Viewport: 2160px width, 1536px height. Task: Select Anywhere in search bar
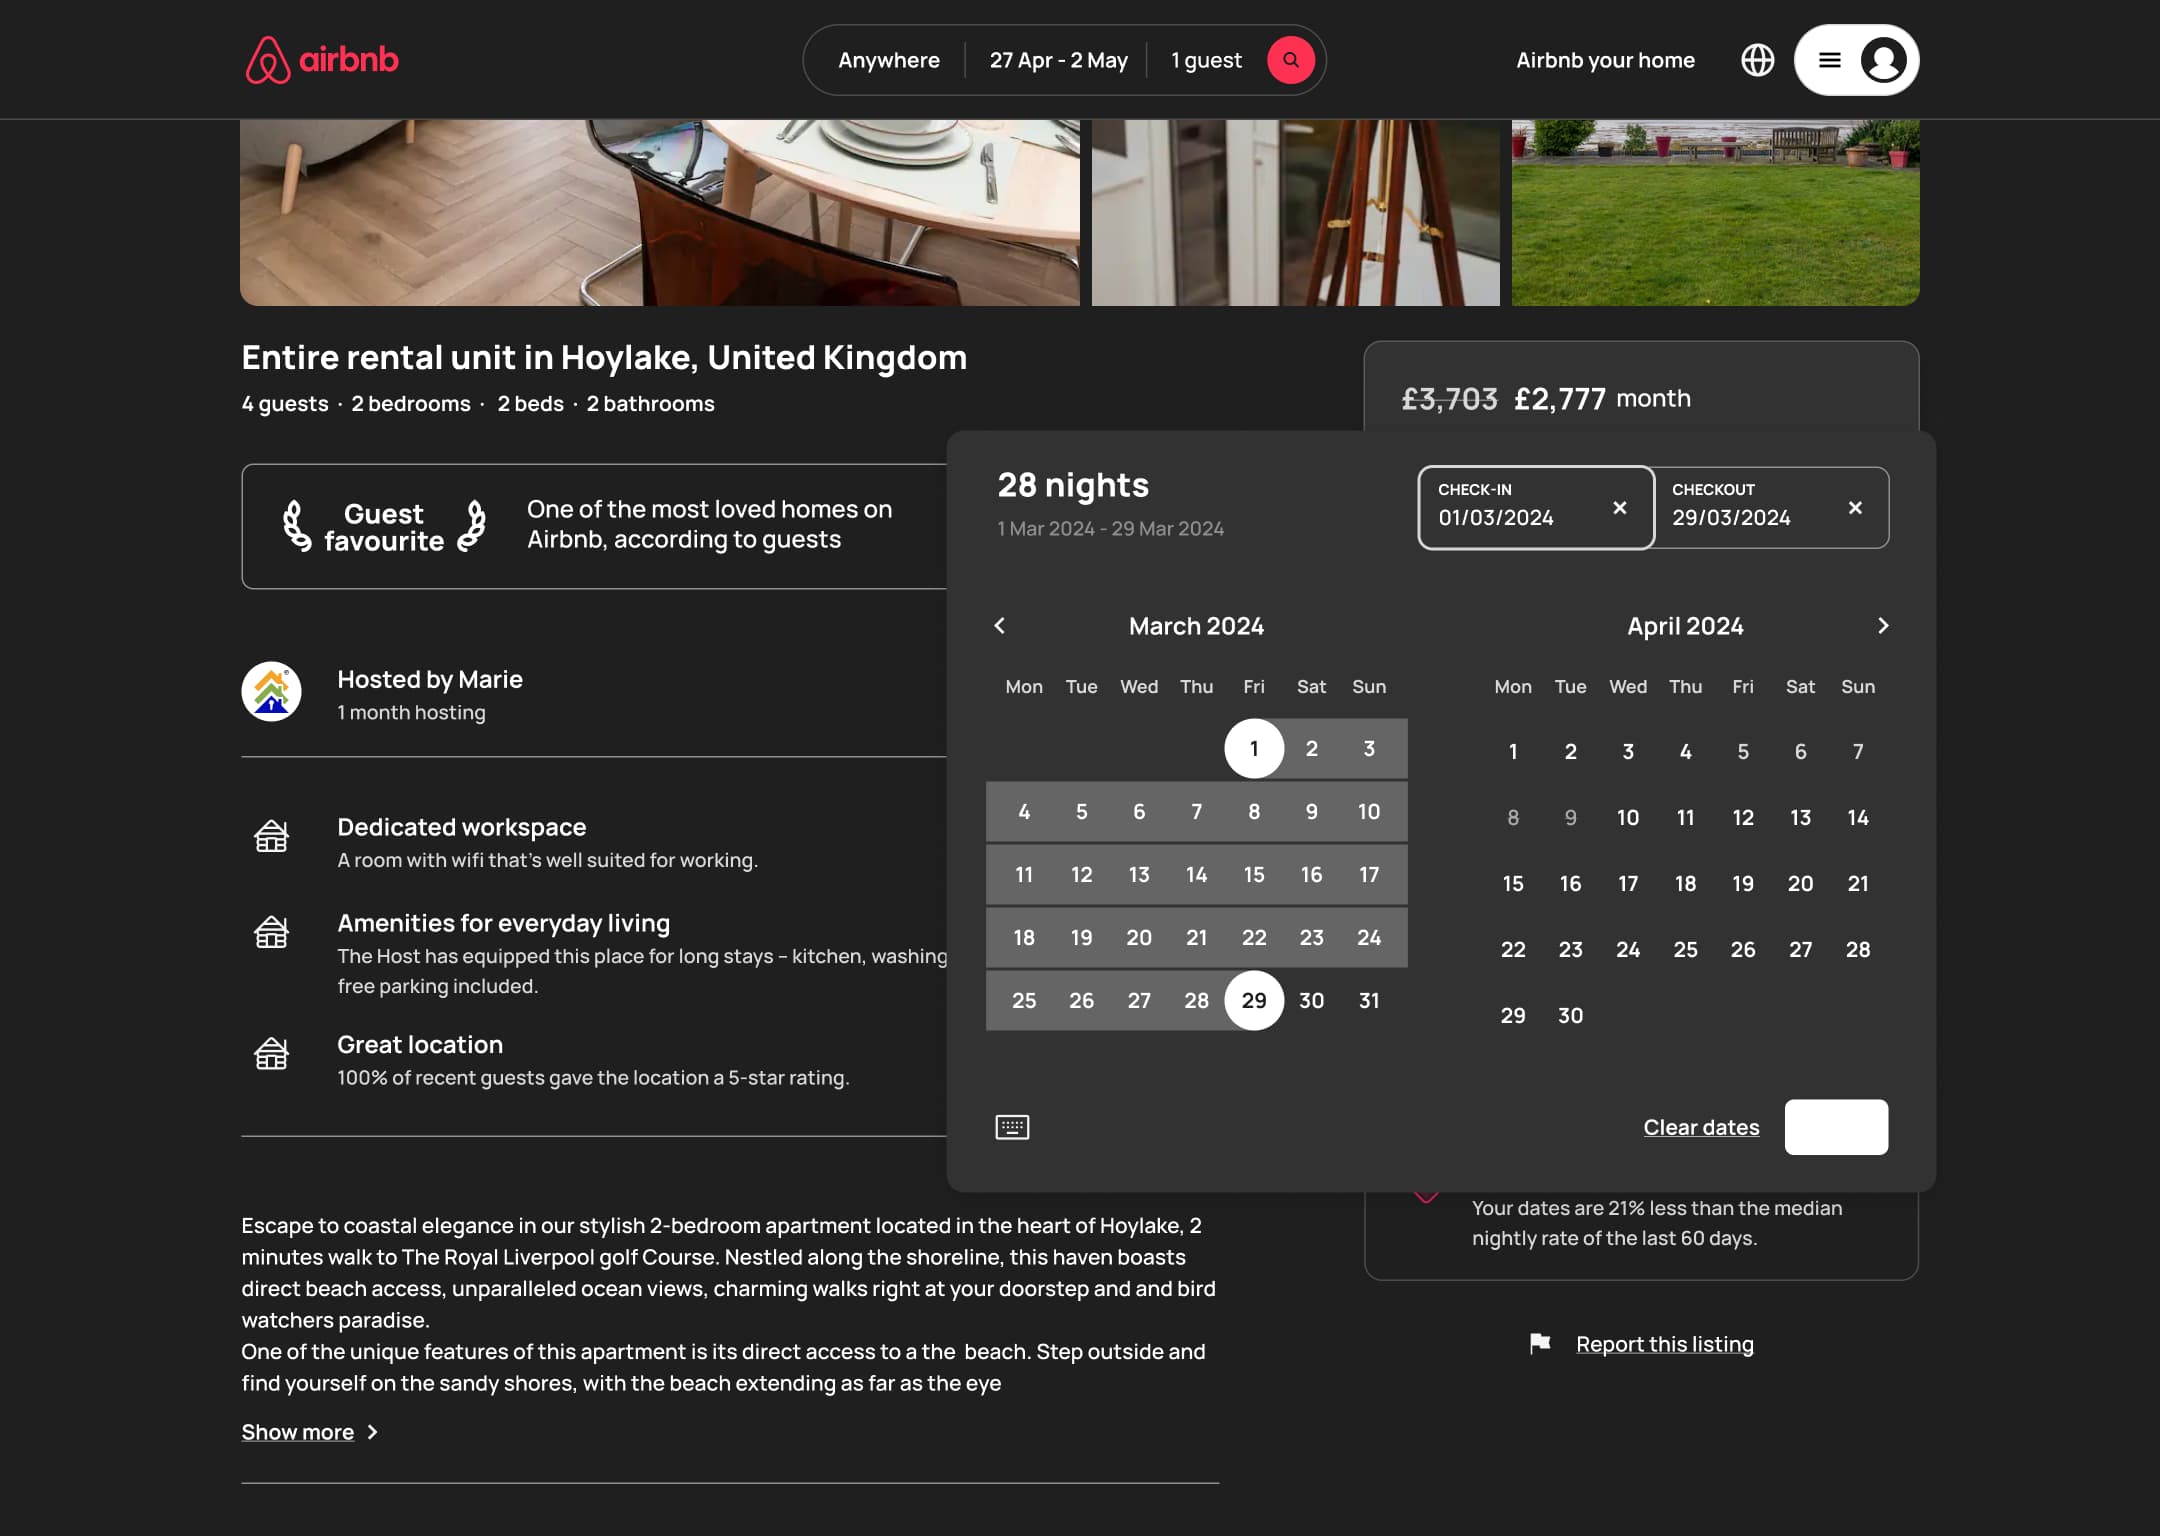point(888,60)
